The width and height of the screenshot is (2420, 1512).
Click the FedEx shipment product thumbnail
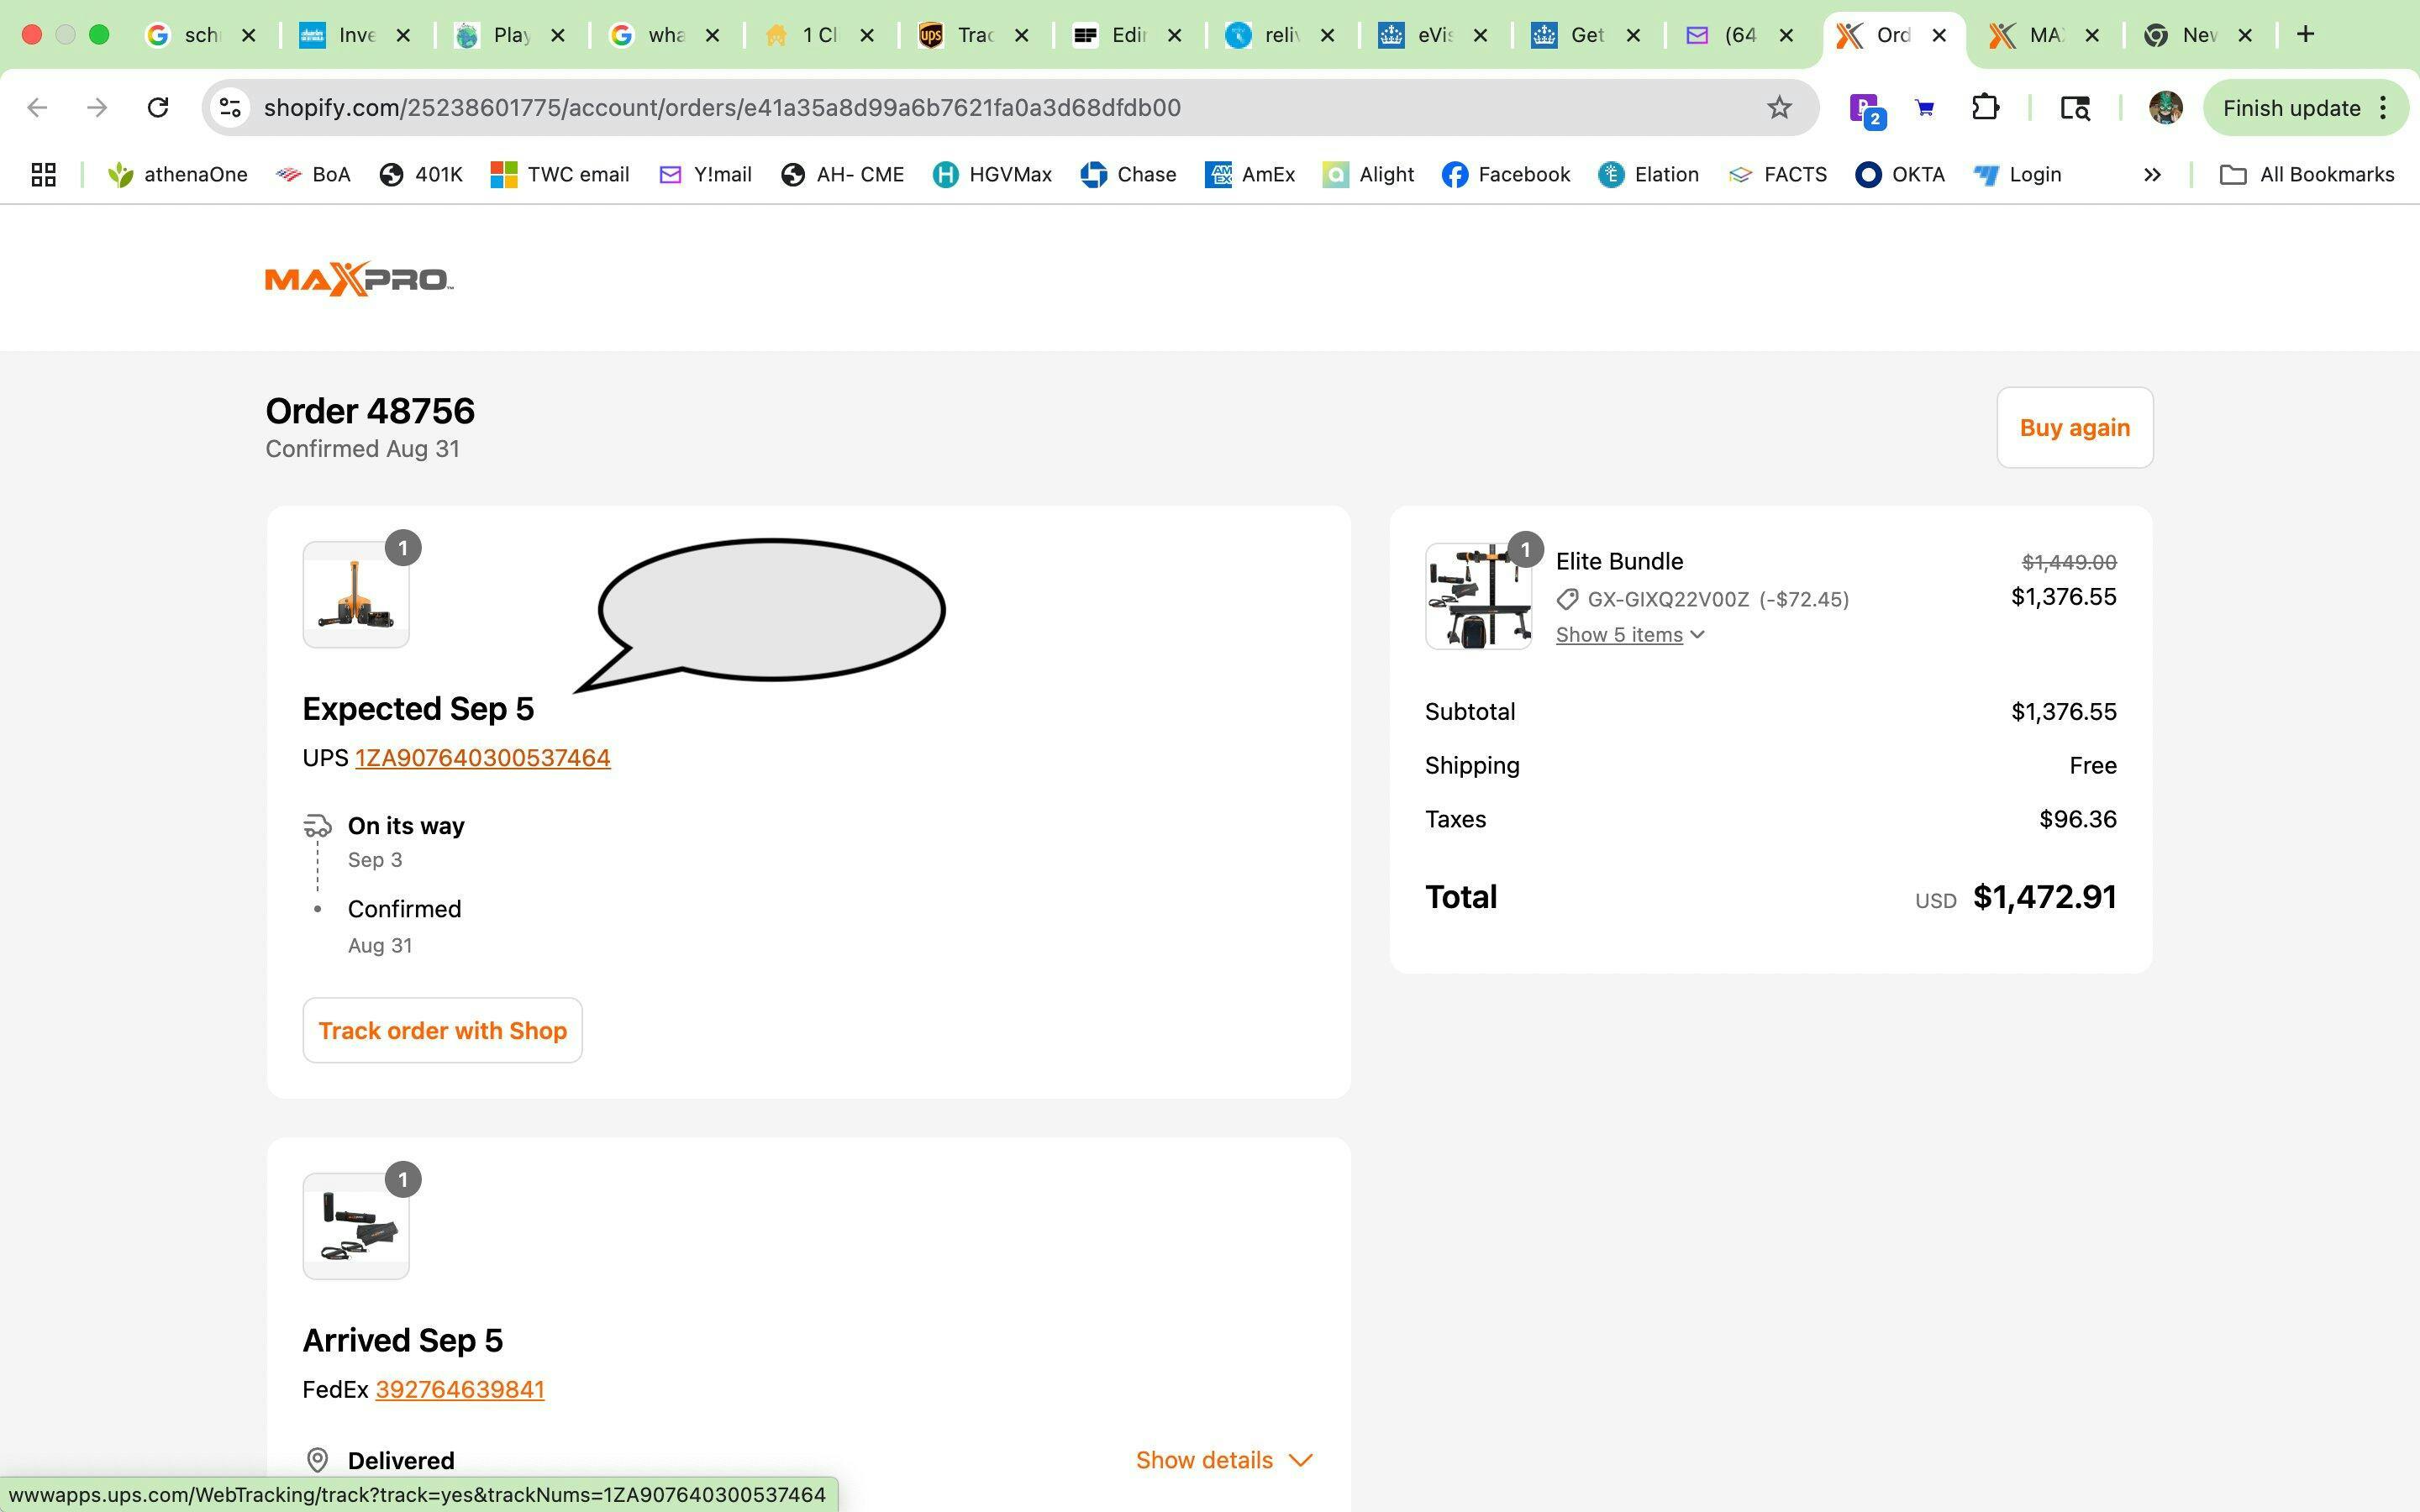[x=356, y=1226]
